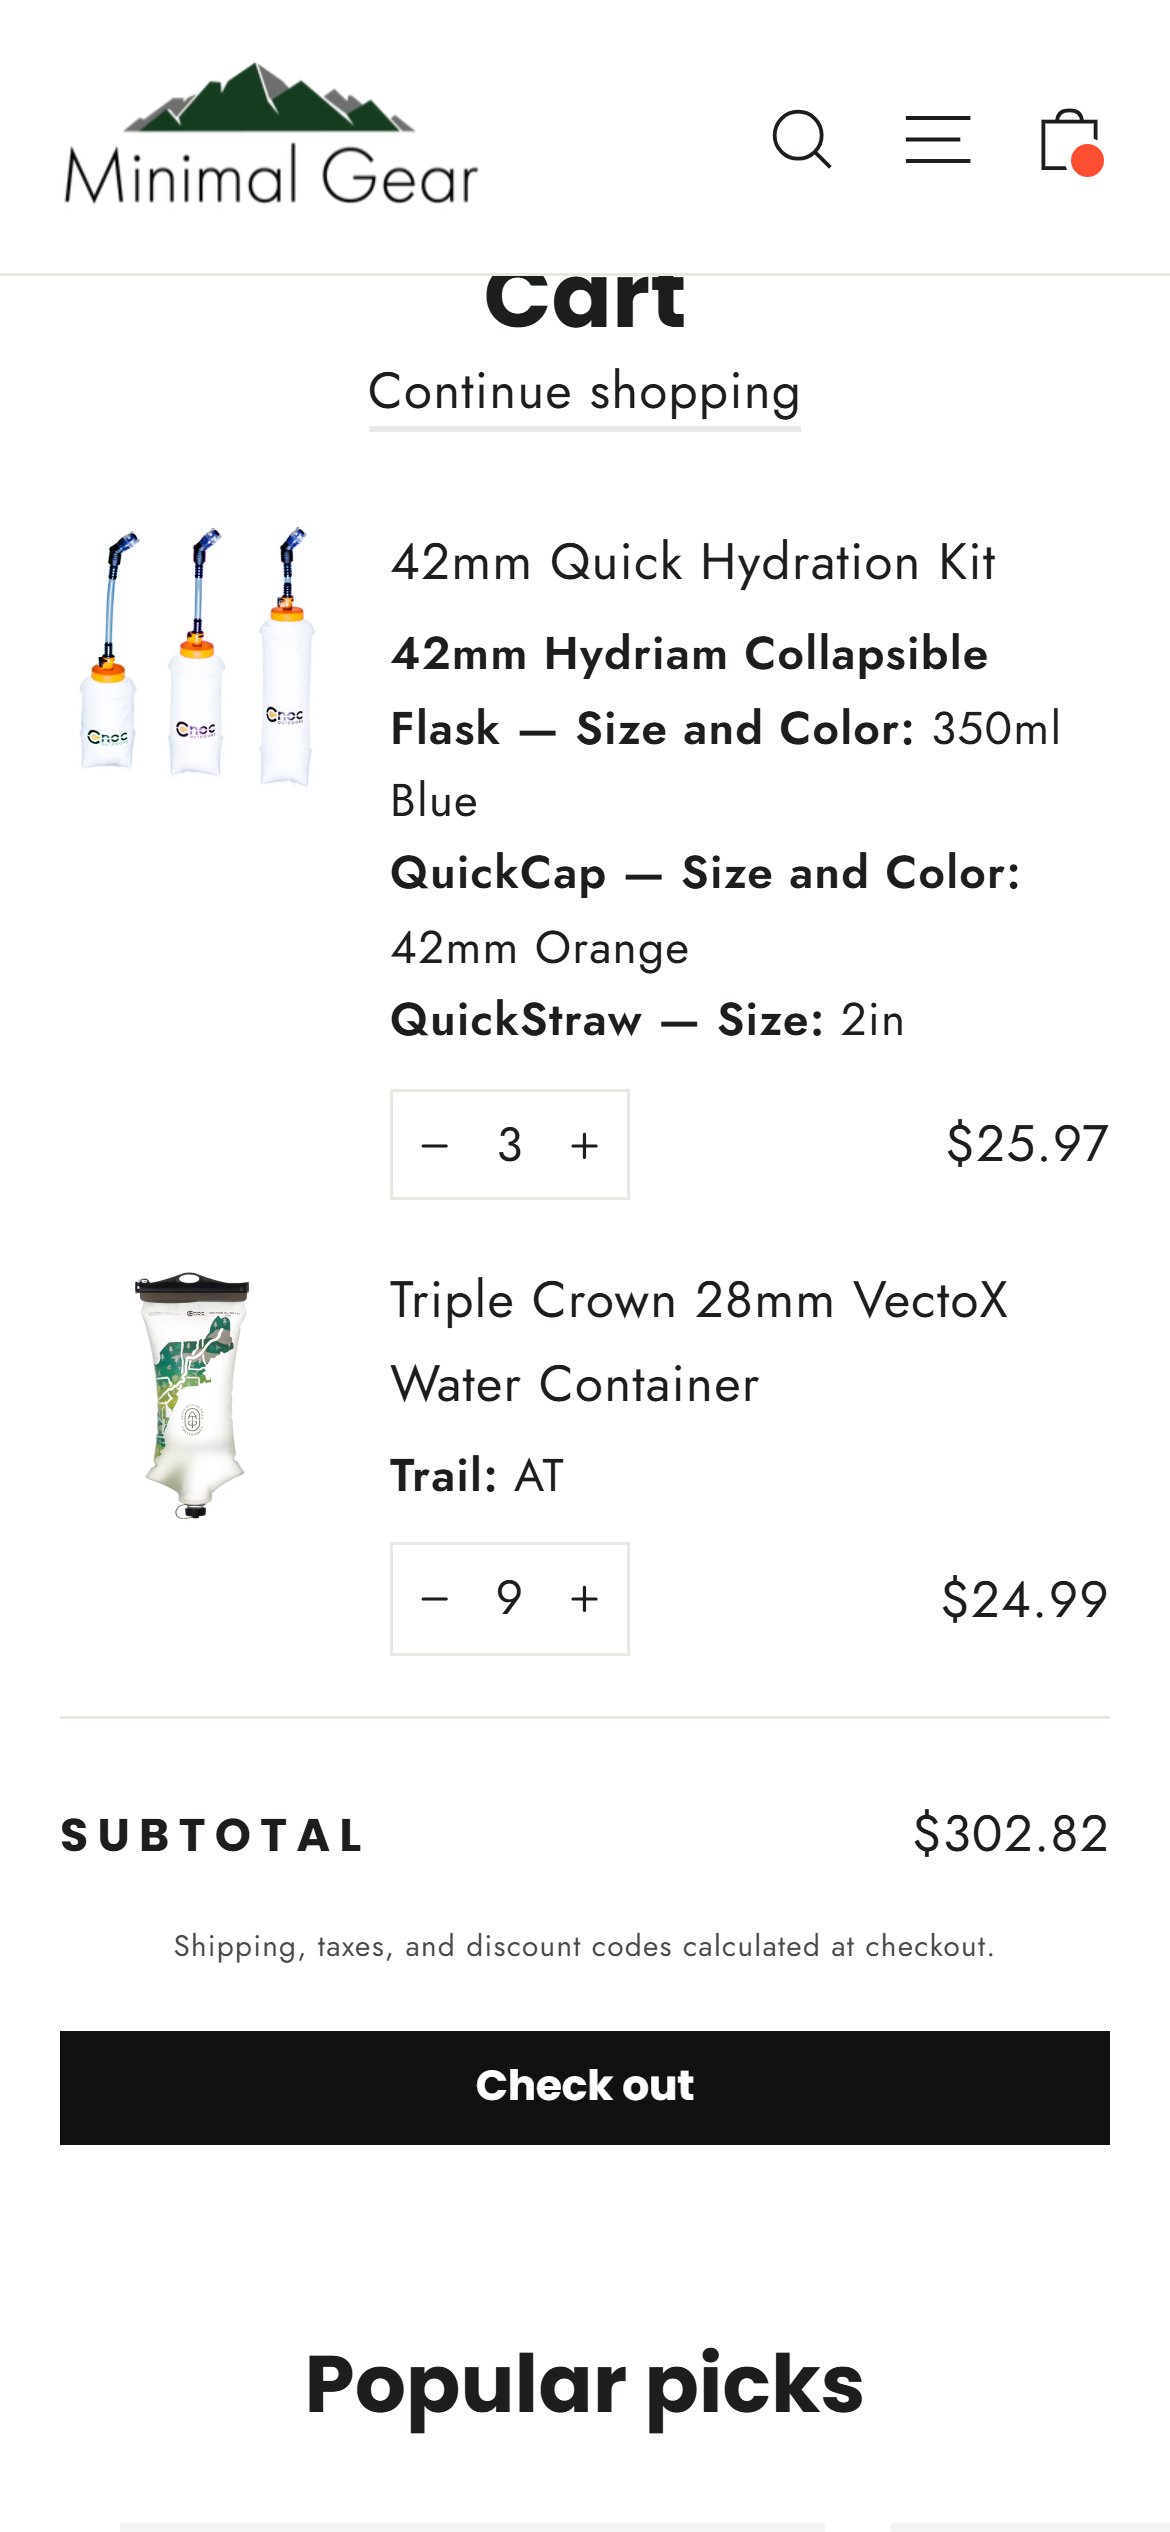The width and height of the screenshot is (1170, 2532).
Task: Decrease the 42mm Quick Hydration Kit quantity
Action: [x=435, y=1145]
